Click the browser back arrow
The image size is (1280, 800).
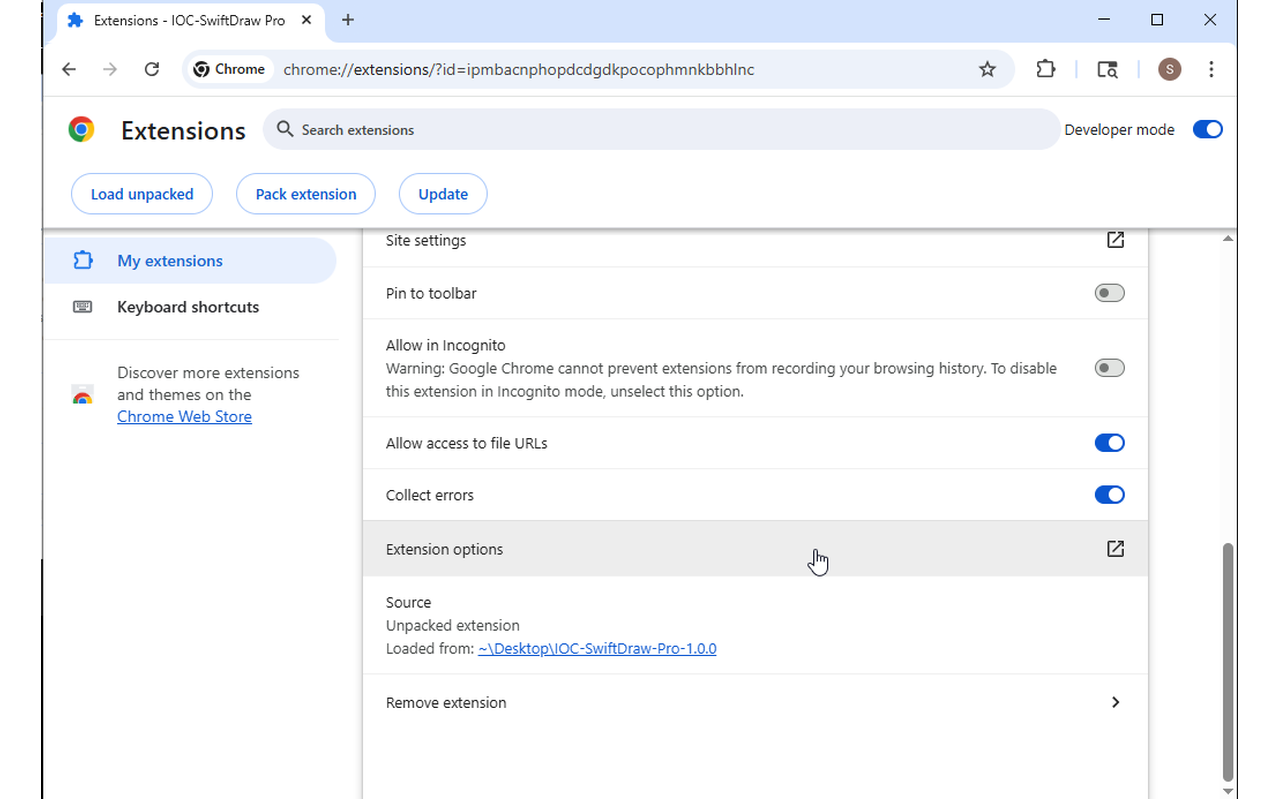[x=69, y=69]
